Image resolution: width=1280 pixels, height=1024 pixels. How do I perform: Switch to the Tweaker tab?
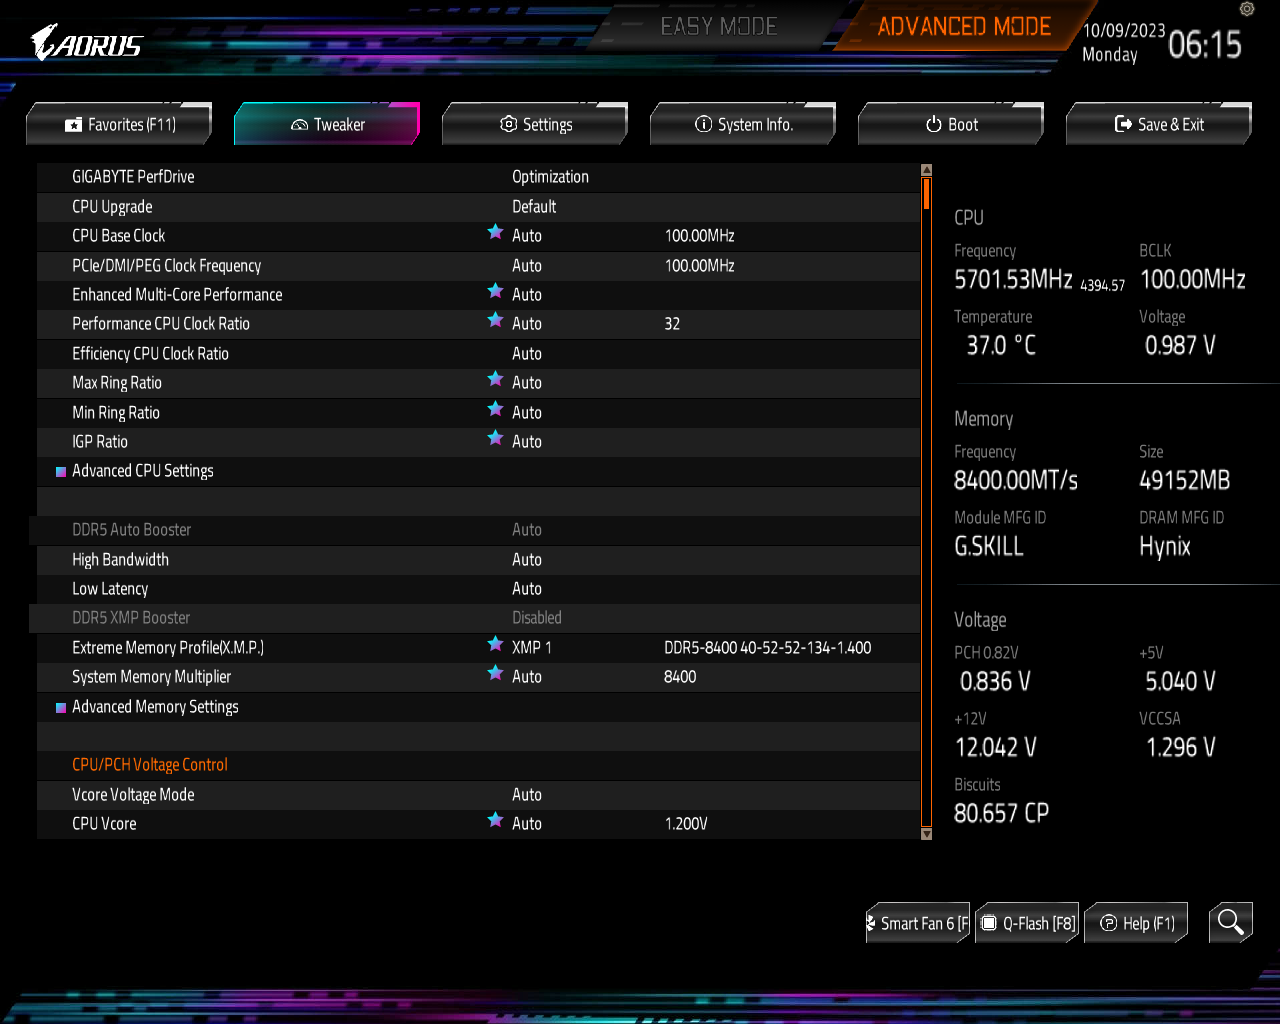pyautogui.click(x=327, y=124)
